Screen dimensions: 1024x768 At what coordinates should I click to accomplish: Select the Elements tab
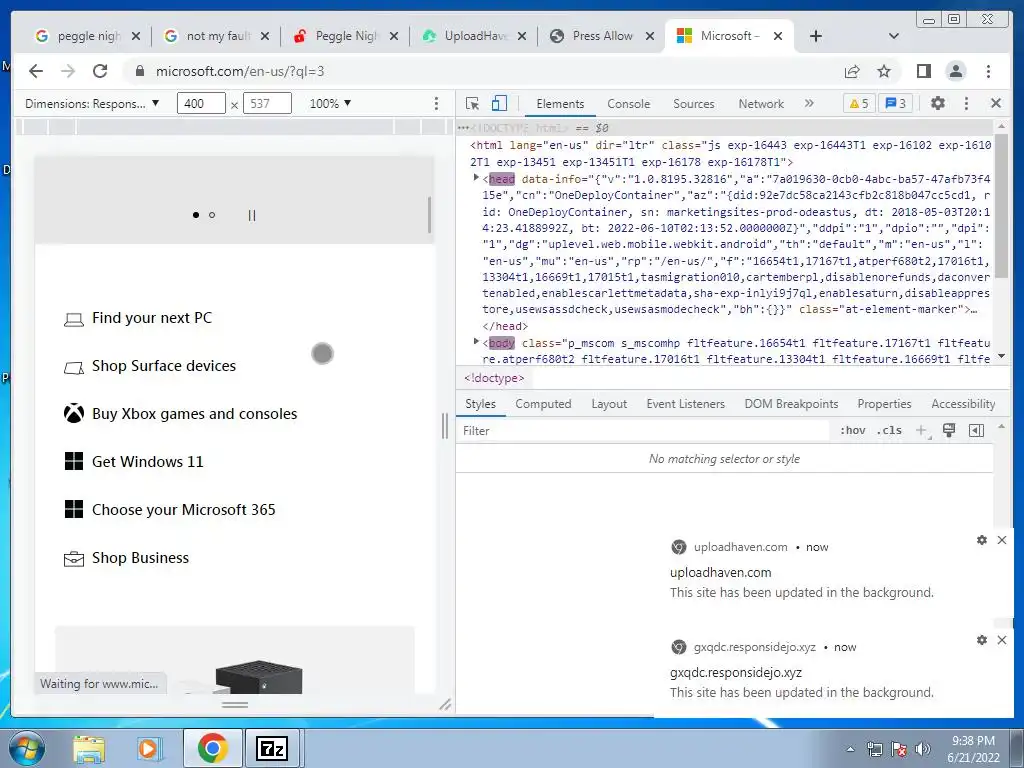560,103
